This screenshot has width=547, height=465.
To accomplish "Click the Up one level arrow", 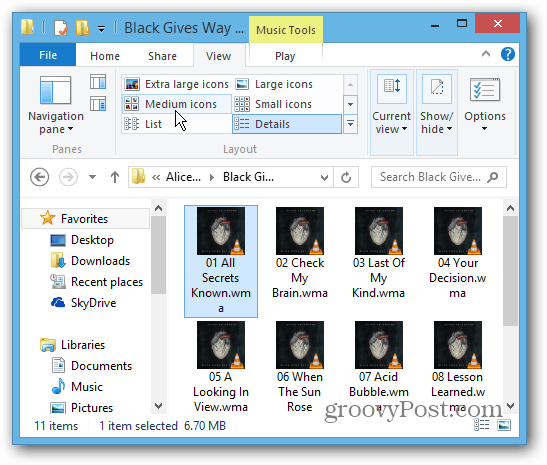I will 115,177.
